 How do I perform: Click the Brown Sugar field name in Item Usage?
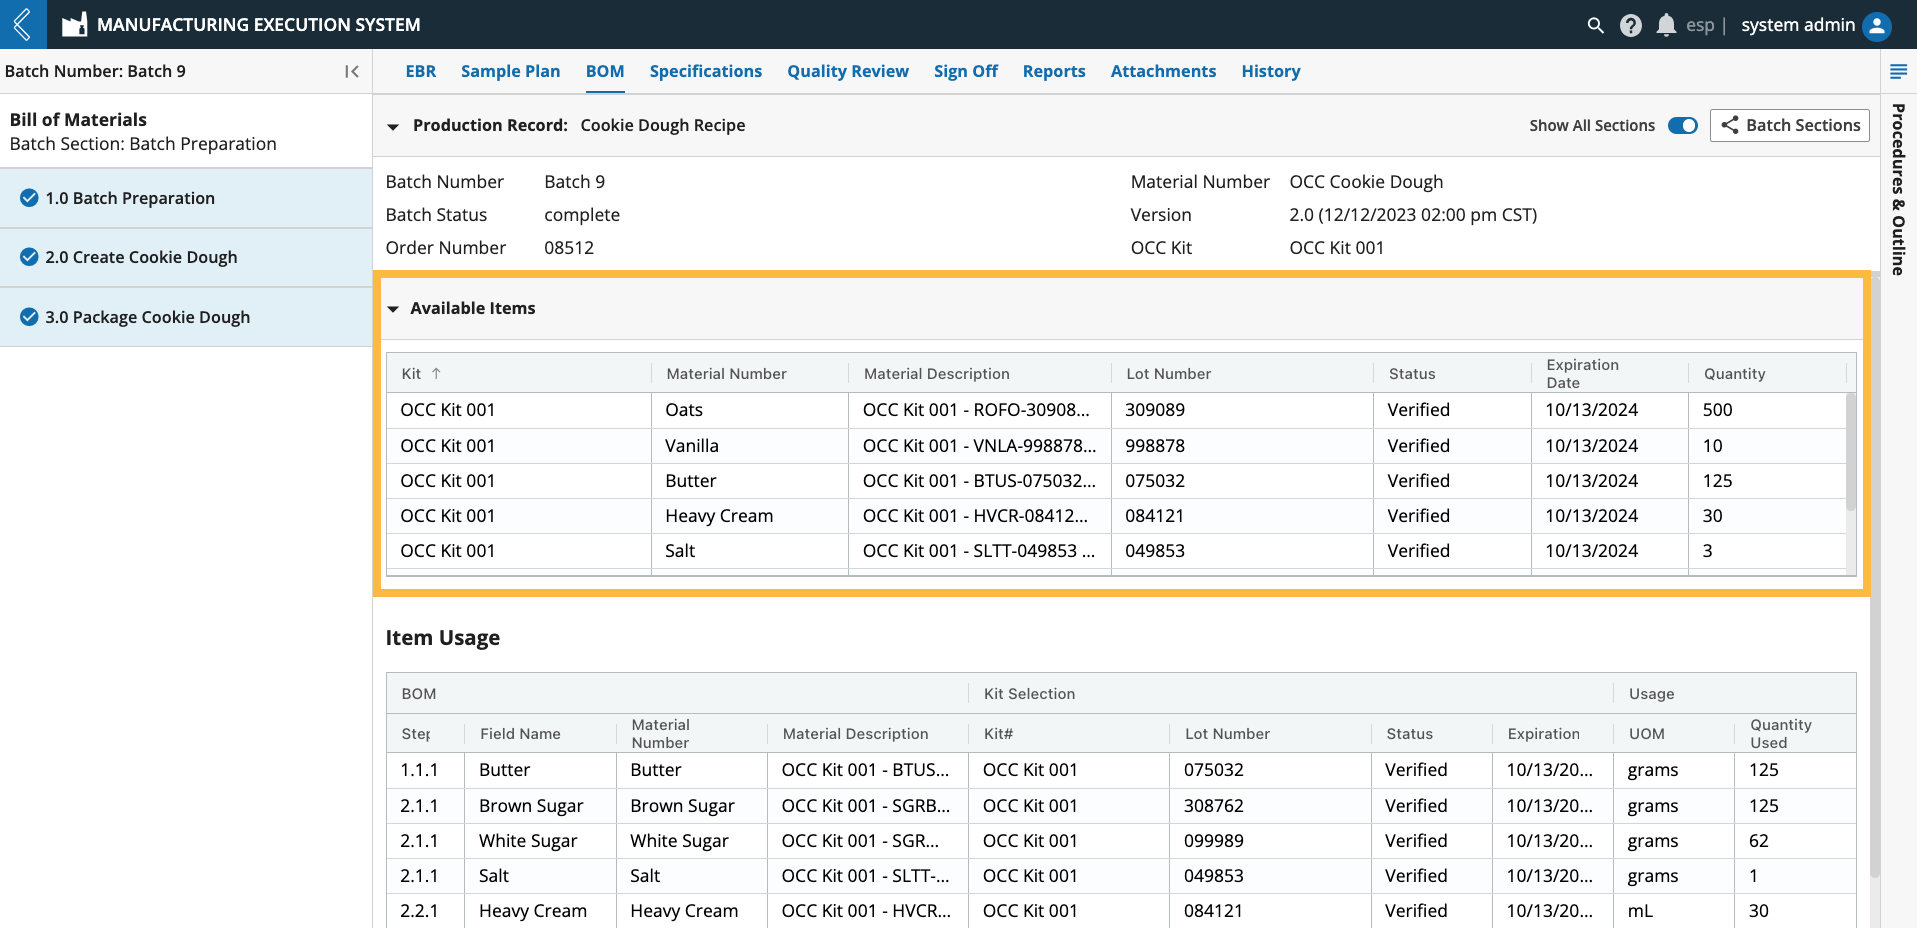point(531,806)
